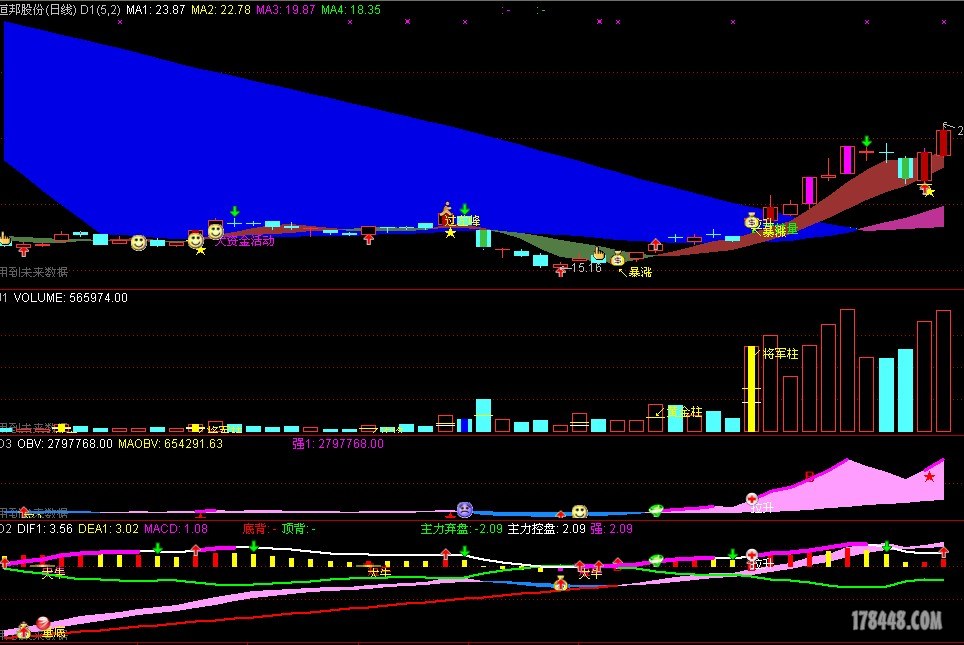Screen dimensions: 964x645
Task: Click the green down arrow atop latest candles
Action: (x=867, y=142)
